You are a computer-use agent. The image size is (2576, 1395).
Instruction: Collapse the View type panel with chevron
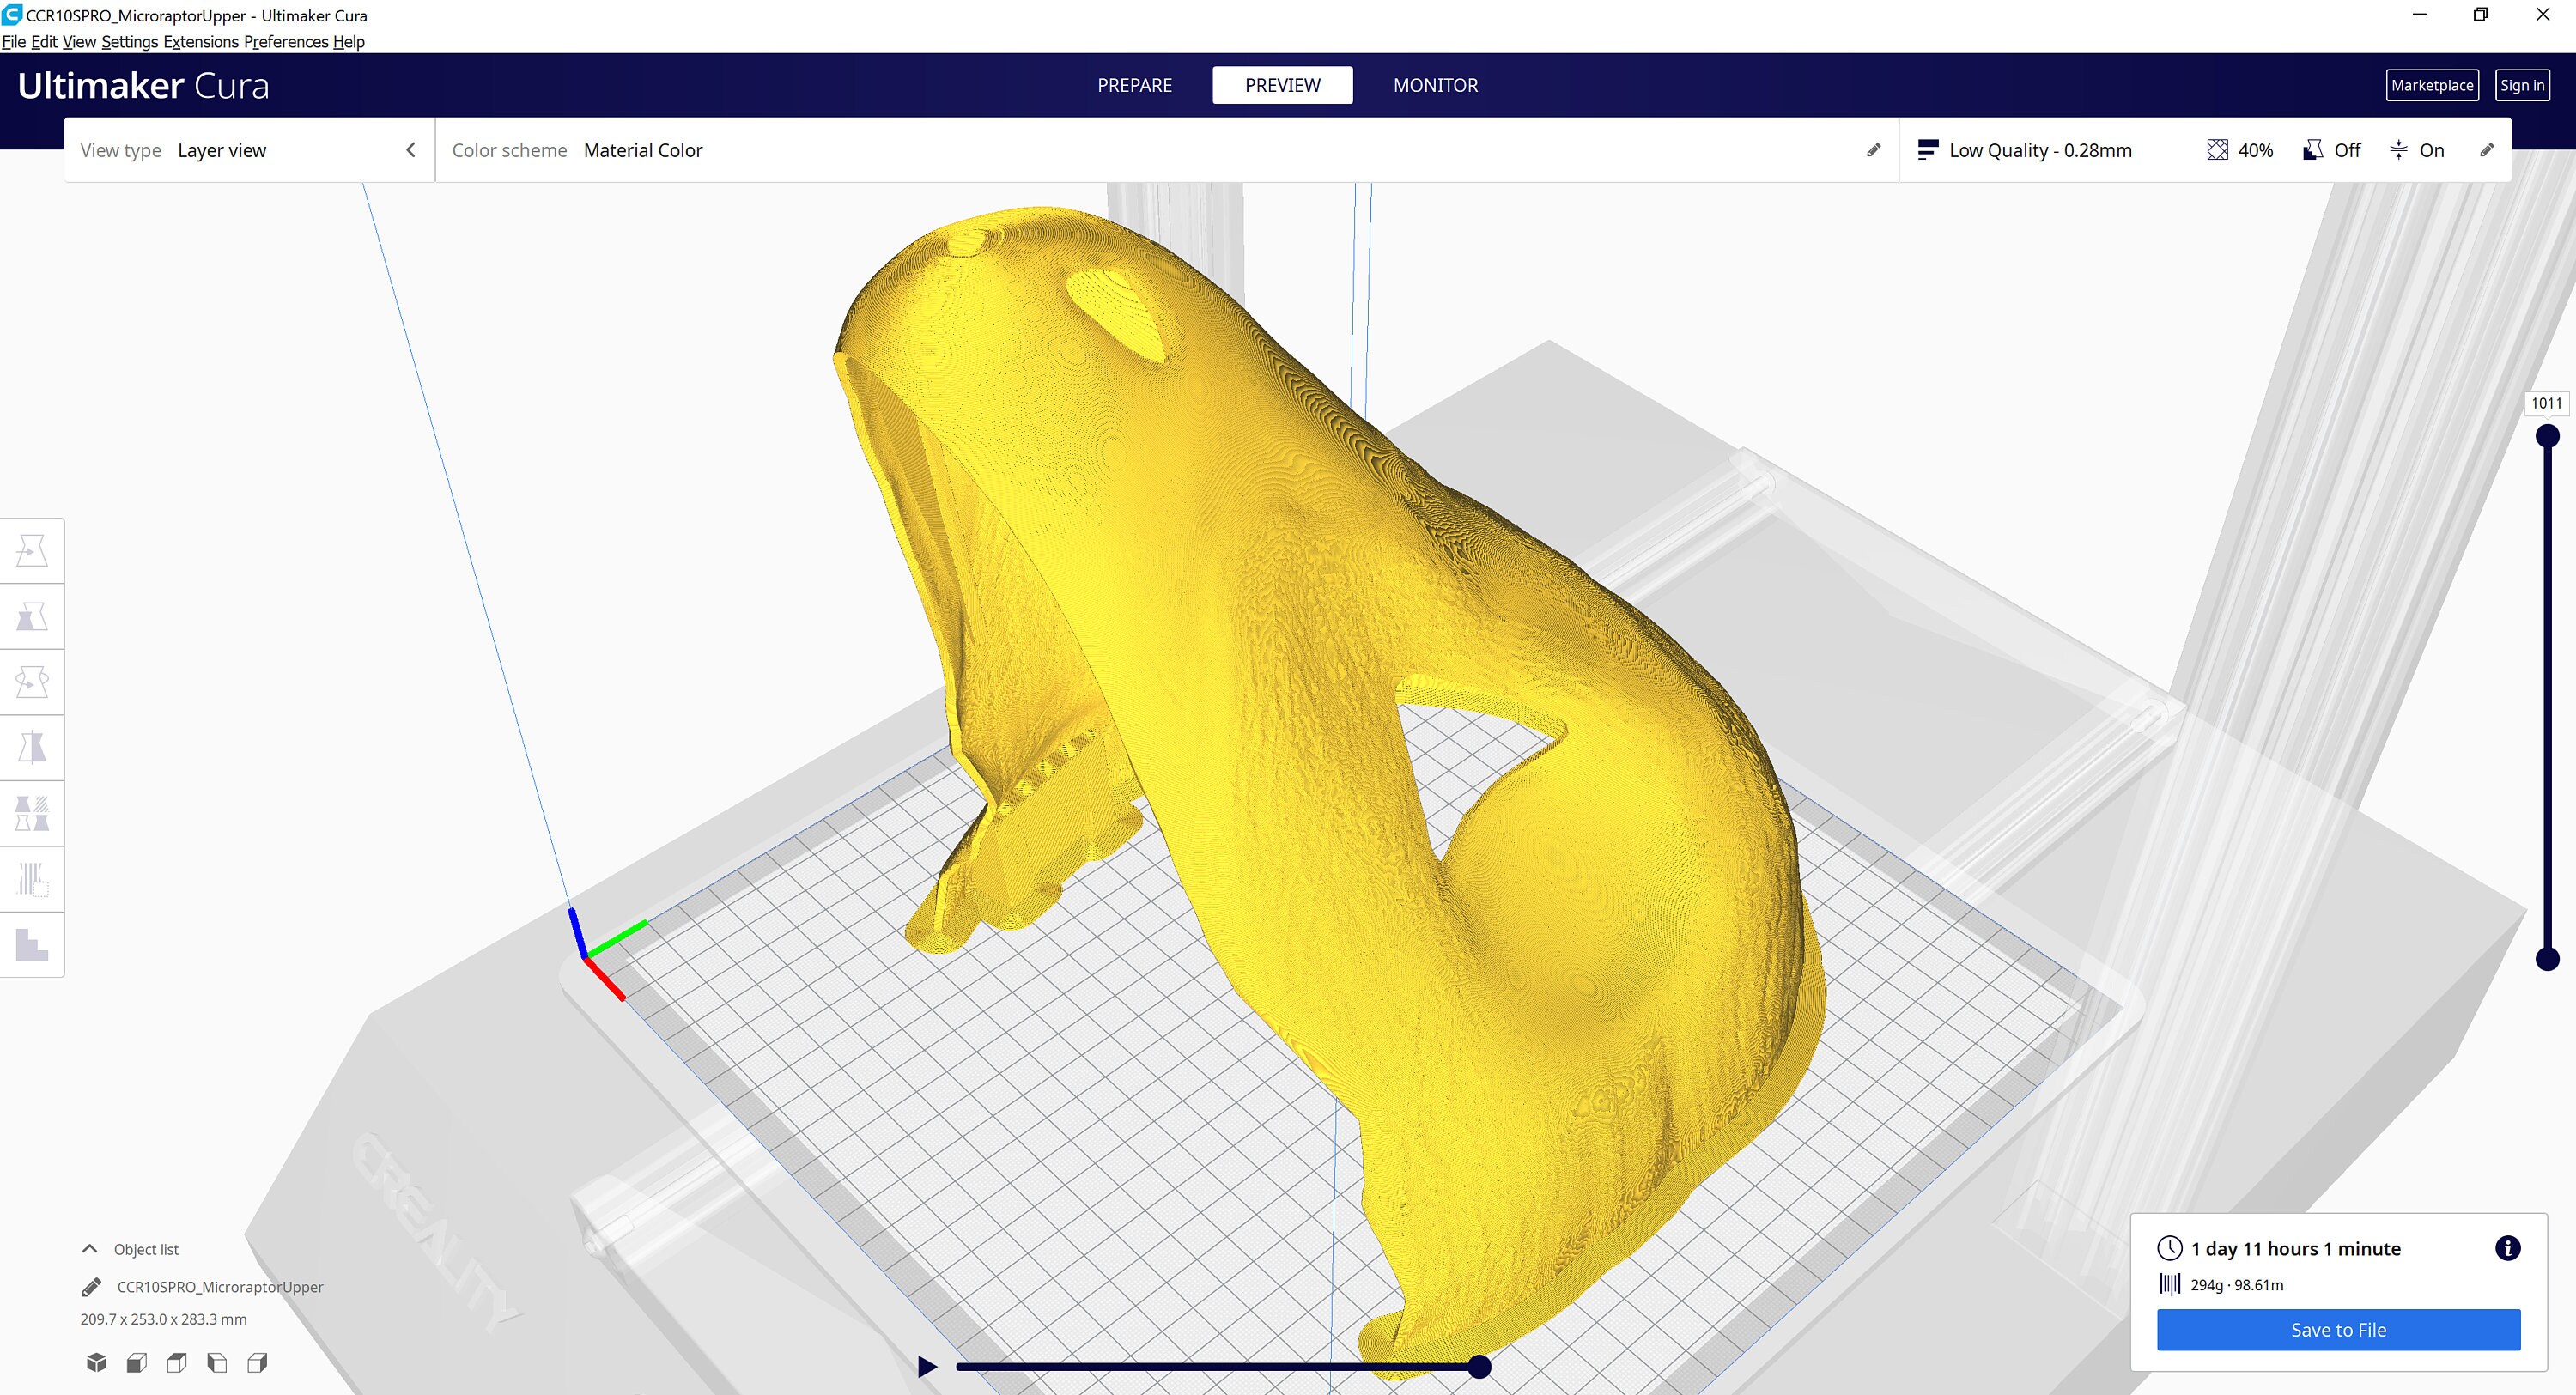[410, 150]
